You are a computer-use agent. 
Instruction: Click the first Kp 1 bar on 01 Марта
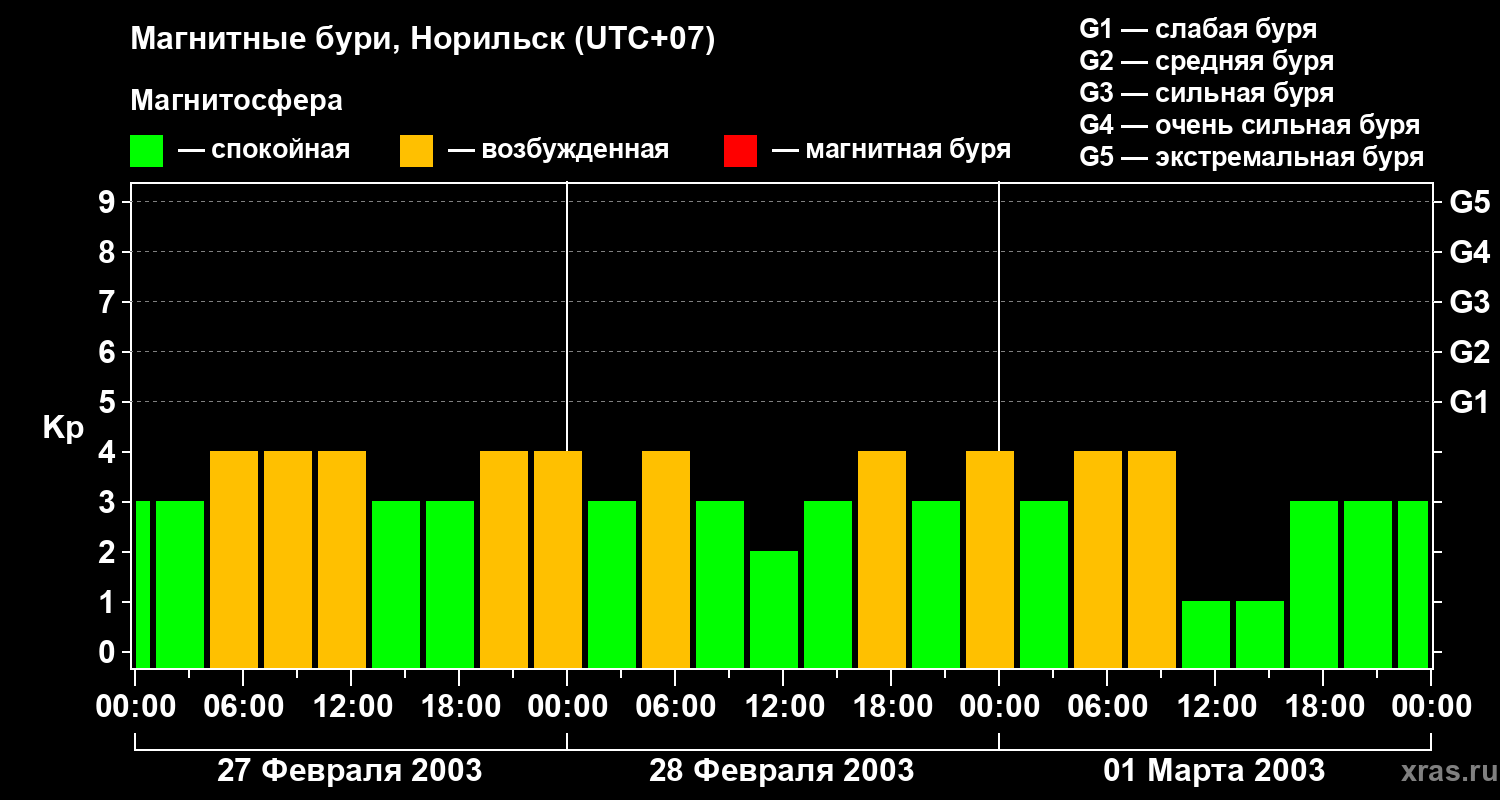coord(1206,633)
